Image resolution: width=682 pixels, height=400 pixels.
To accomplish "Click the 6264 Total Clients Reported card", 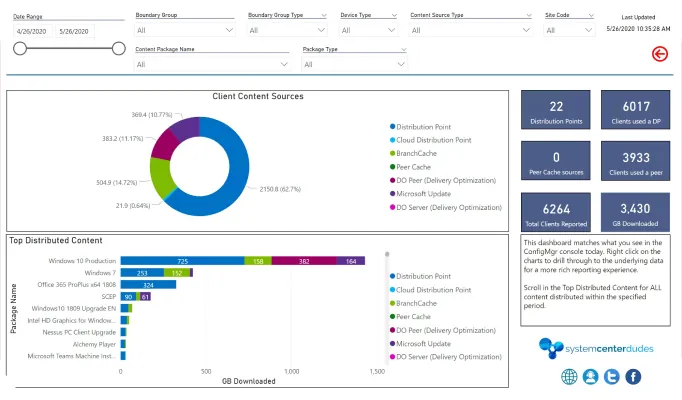I will (555, 212).
